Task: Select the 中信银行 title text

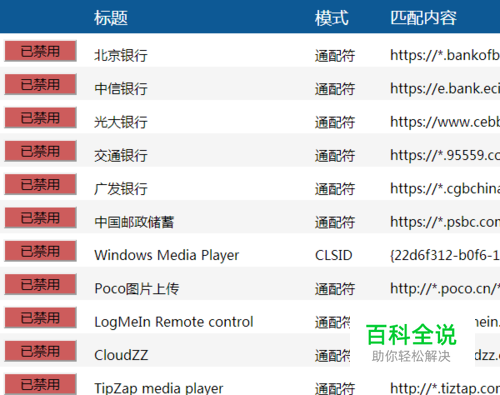Action: click(x=121, y=89)
